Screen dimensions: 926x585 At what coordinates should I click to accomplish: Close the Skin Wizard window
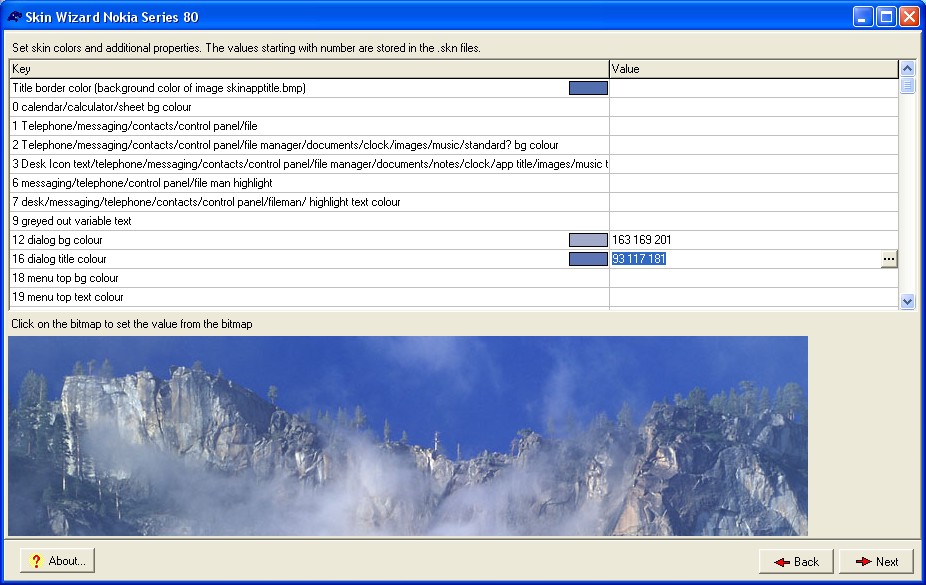pyautogui.click(x=909, y=17)
